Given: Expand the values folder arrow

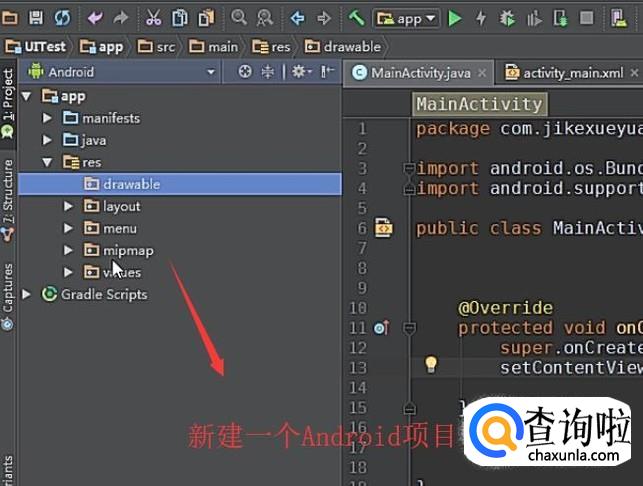Looking at the screenshot, I should [68, 272].
